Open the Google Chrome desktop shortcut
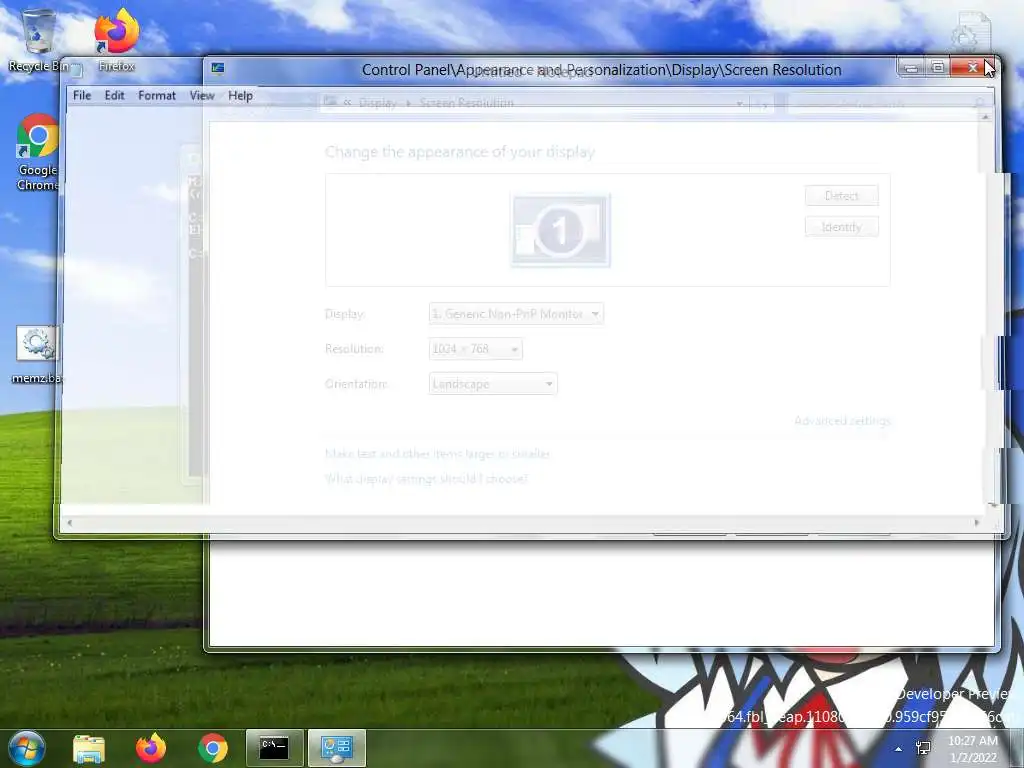The image size is (1024, 768). [37, 152]
